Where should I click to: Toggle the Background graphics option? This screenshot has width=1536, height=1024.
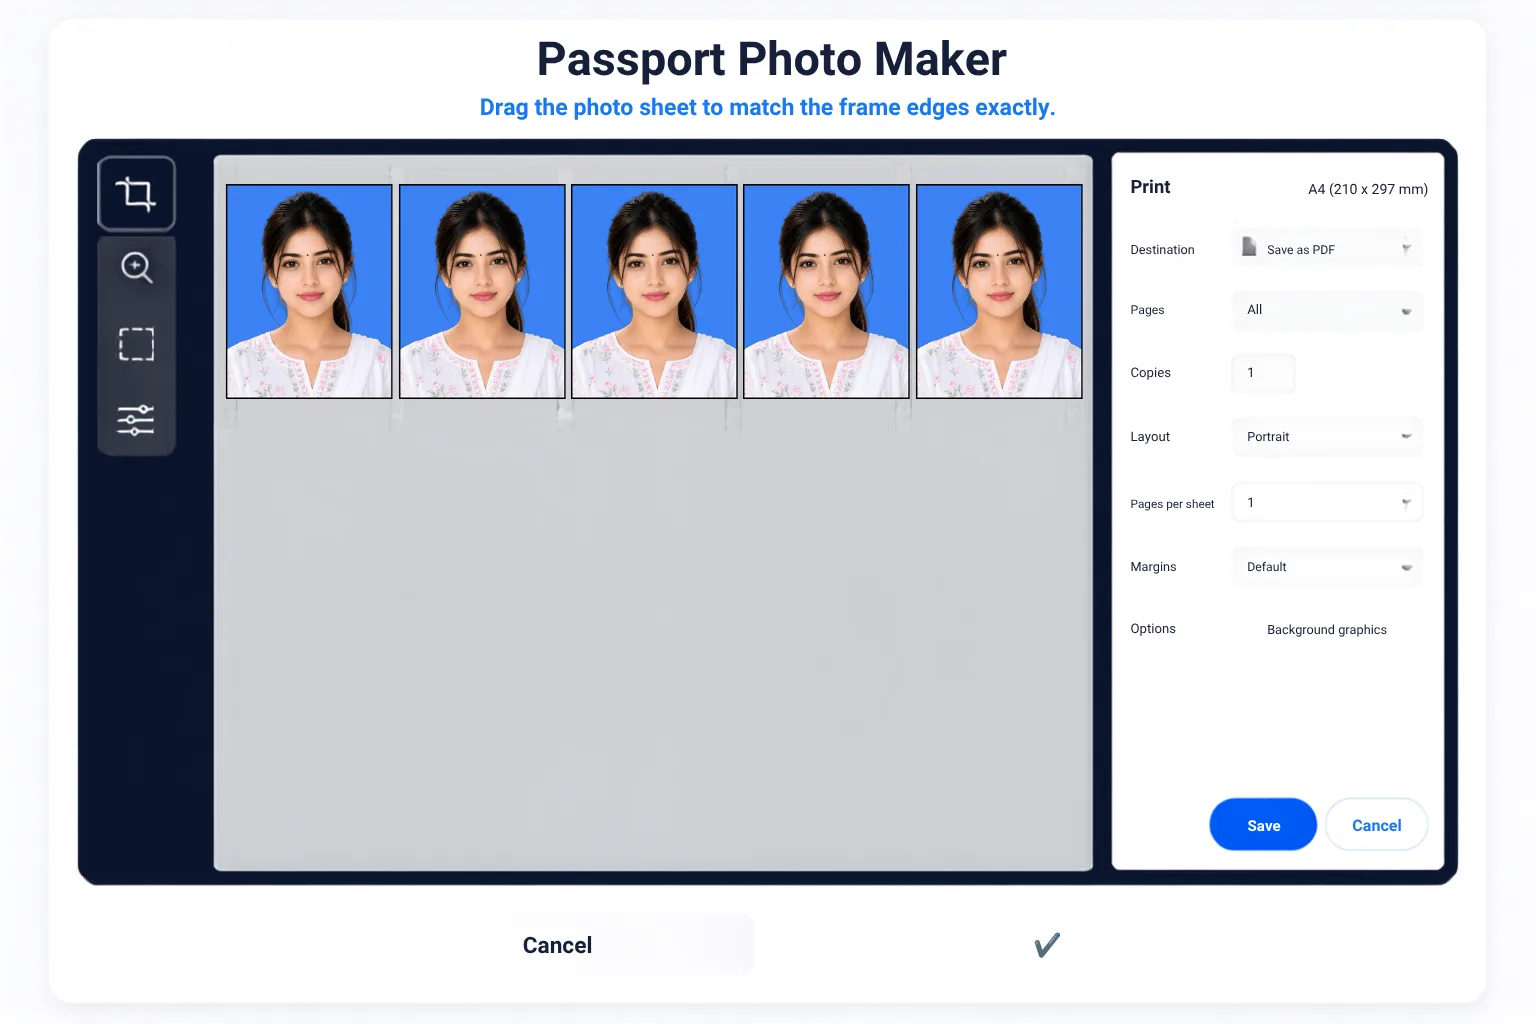click(1326, 630)
